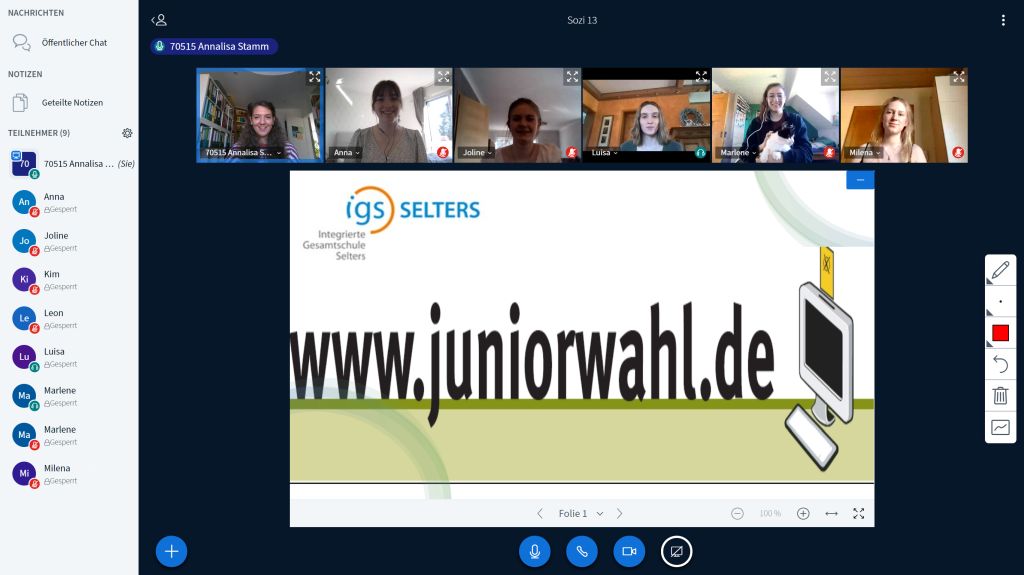Image resolution: width=1024 pixels, height=575 pixels.
Task: Click the 100 % zoom value
Action: coord(771,514)
